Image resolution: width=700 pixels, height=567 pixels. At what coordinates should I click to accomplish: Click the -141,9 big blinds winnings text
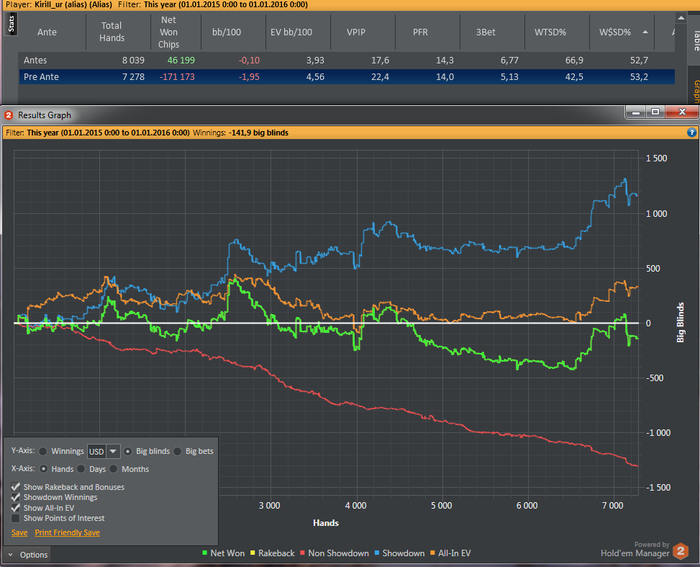(258, 133)
